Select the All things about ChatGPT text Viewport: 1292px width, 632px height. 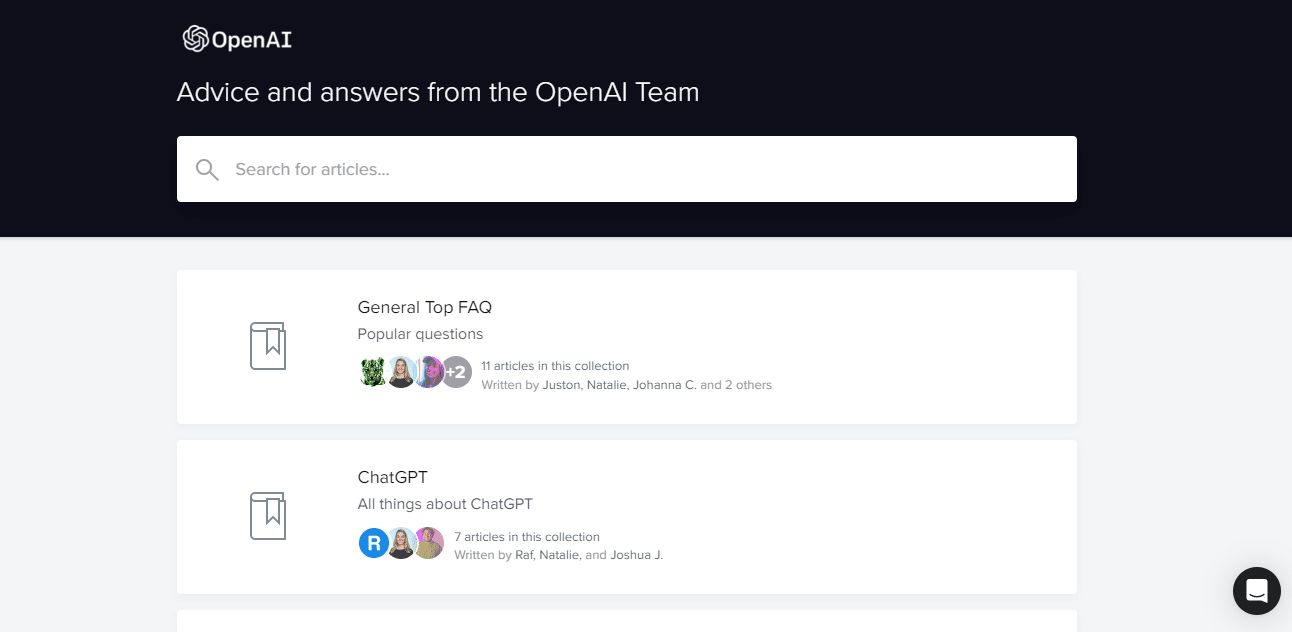coord(445,504)
